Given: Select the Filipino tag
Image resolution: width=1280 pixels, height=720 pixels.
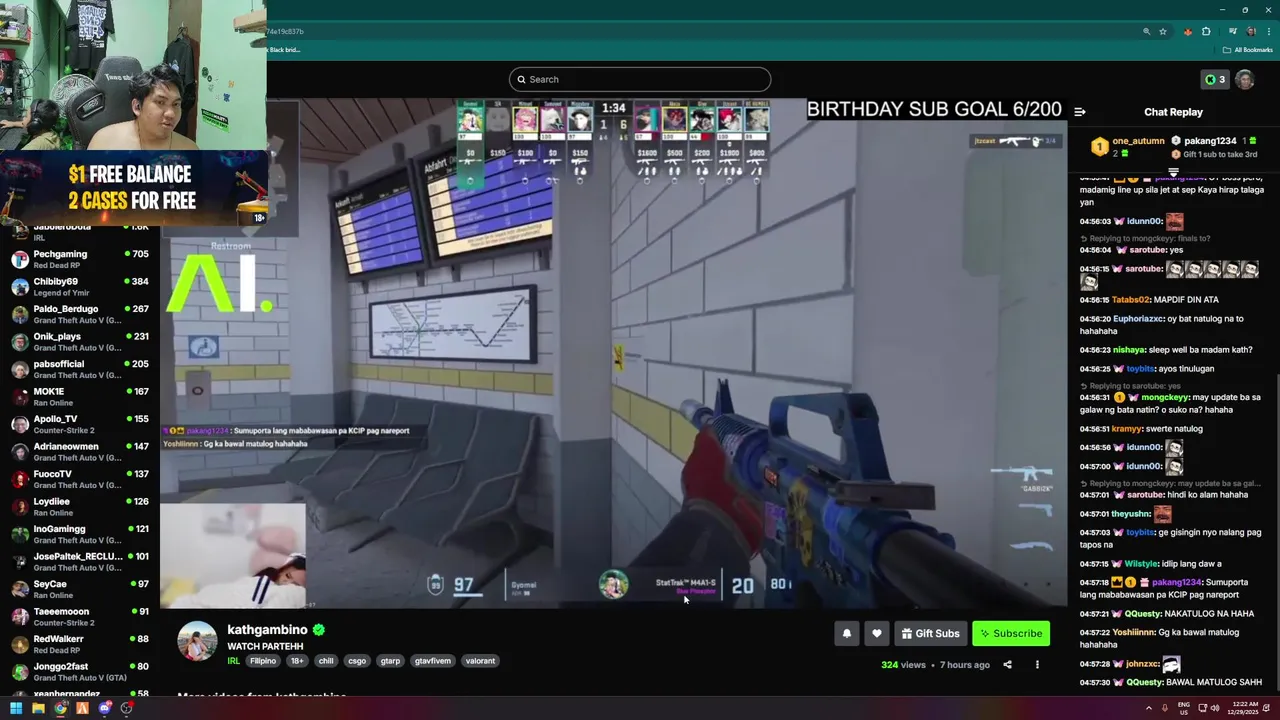Looking at the screenshot, I should click(x=263, y=661).
